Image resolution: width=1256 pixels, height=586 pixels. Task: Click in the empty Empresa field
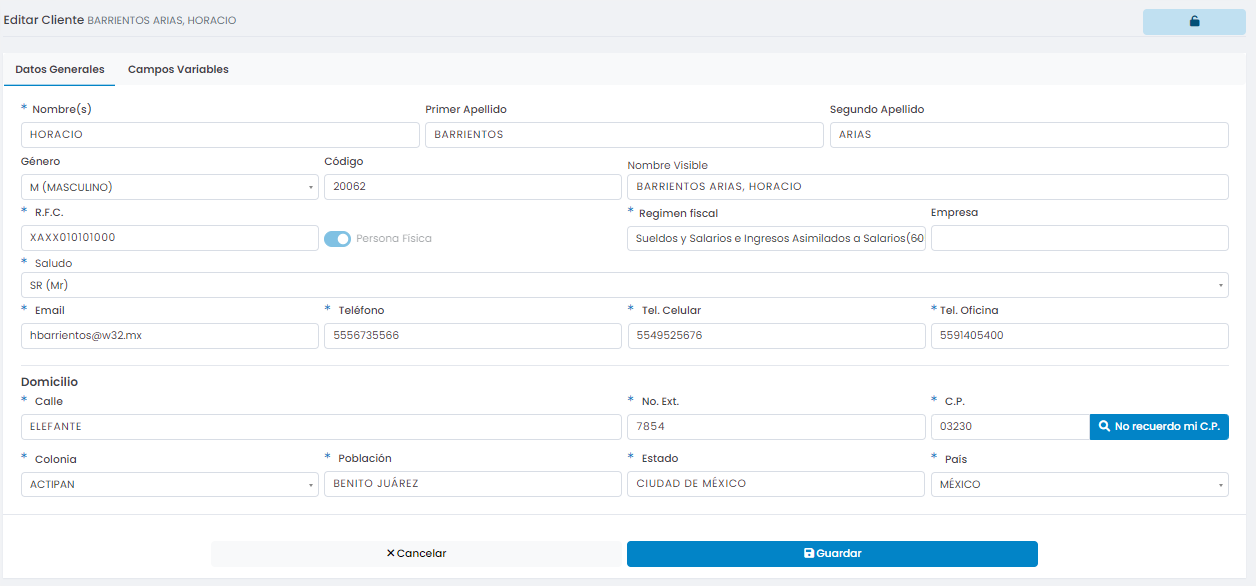(x=1079, y=238)
